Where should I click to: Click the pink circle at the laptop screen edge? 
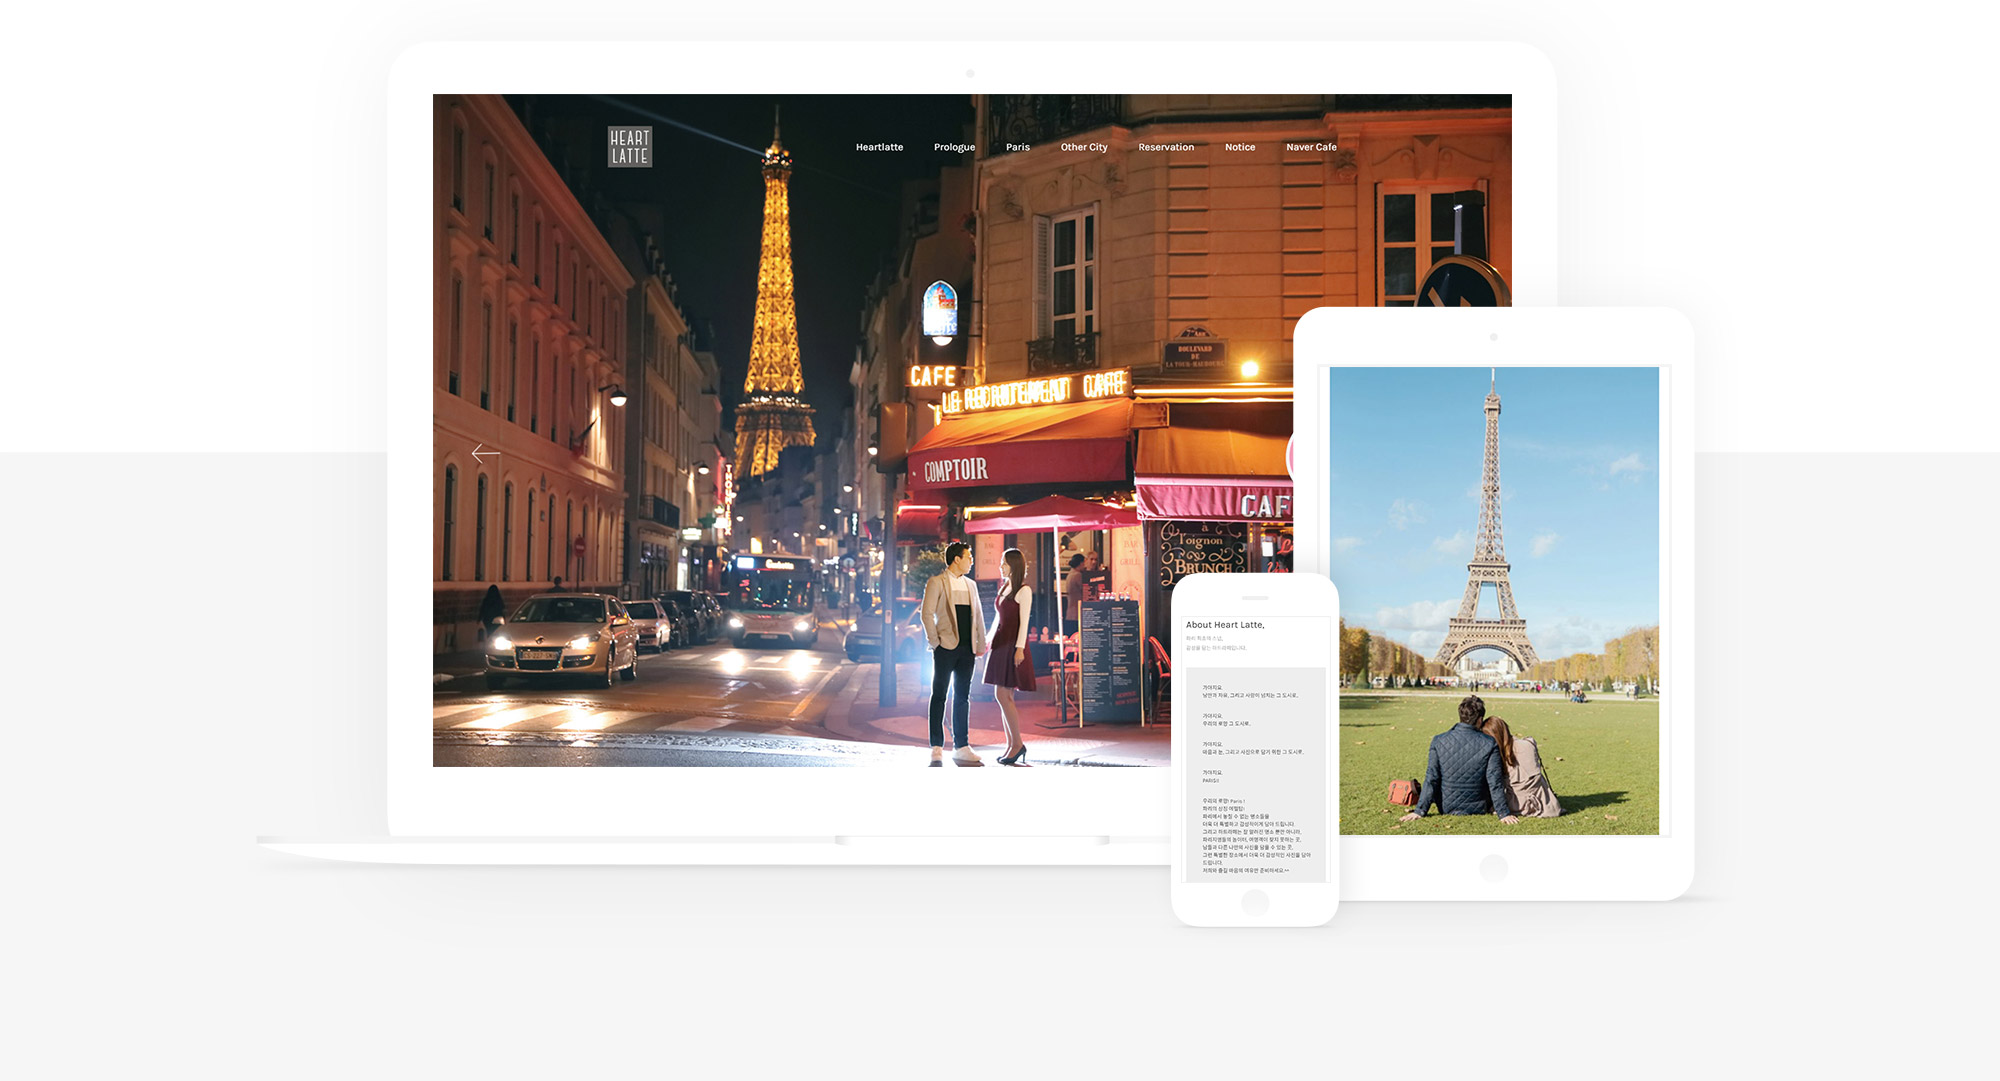(1290, 456)
